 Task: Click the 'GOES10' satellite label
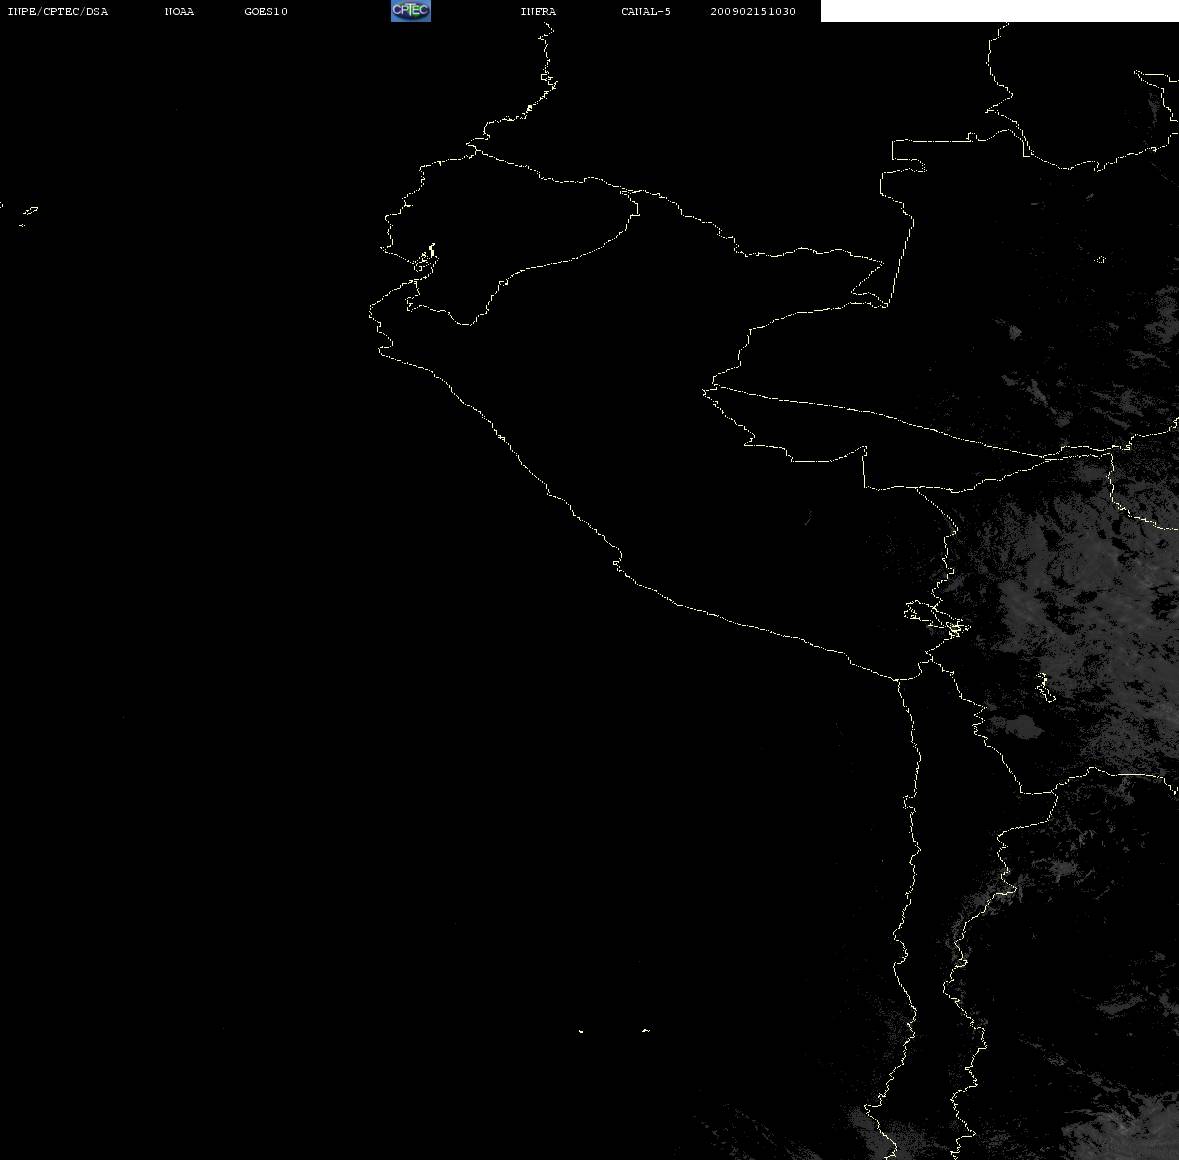point(266,11)
